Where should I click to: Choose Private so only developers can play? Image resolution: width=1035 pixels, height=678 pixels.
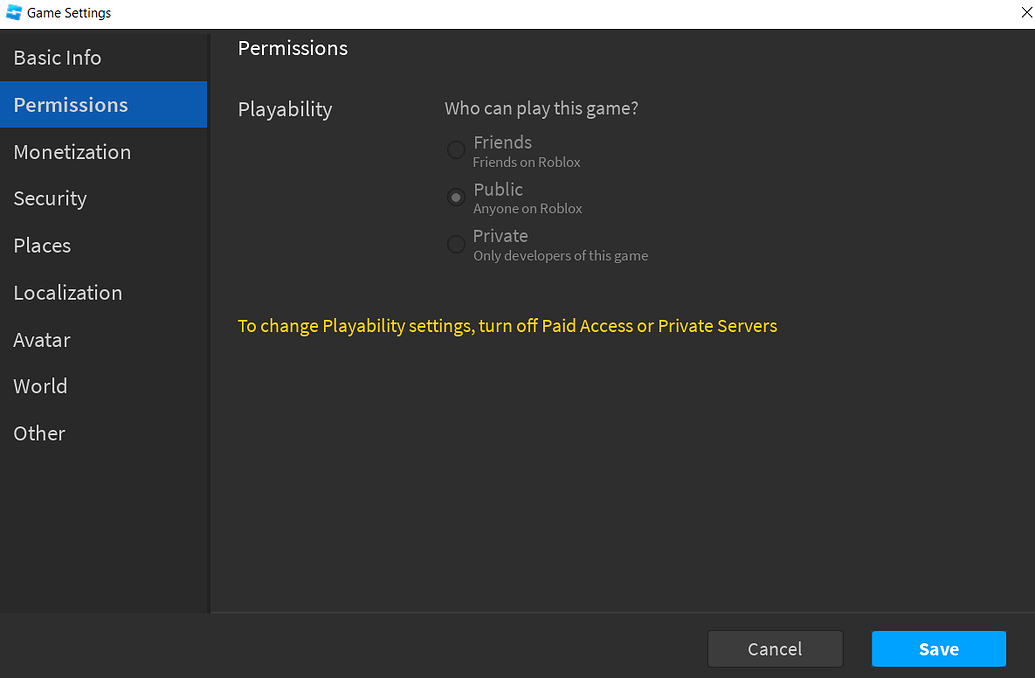coord(456,243)
